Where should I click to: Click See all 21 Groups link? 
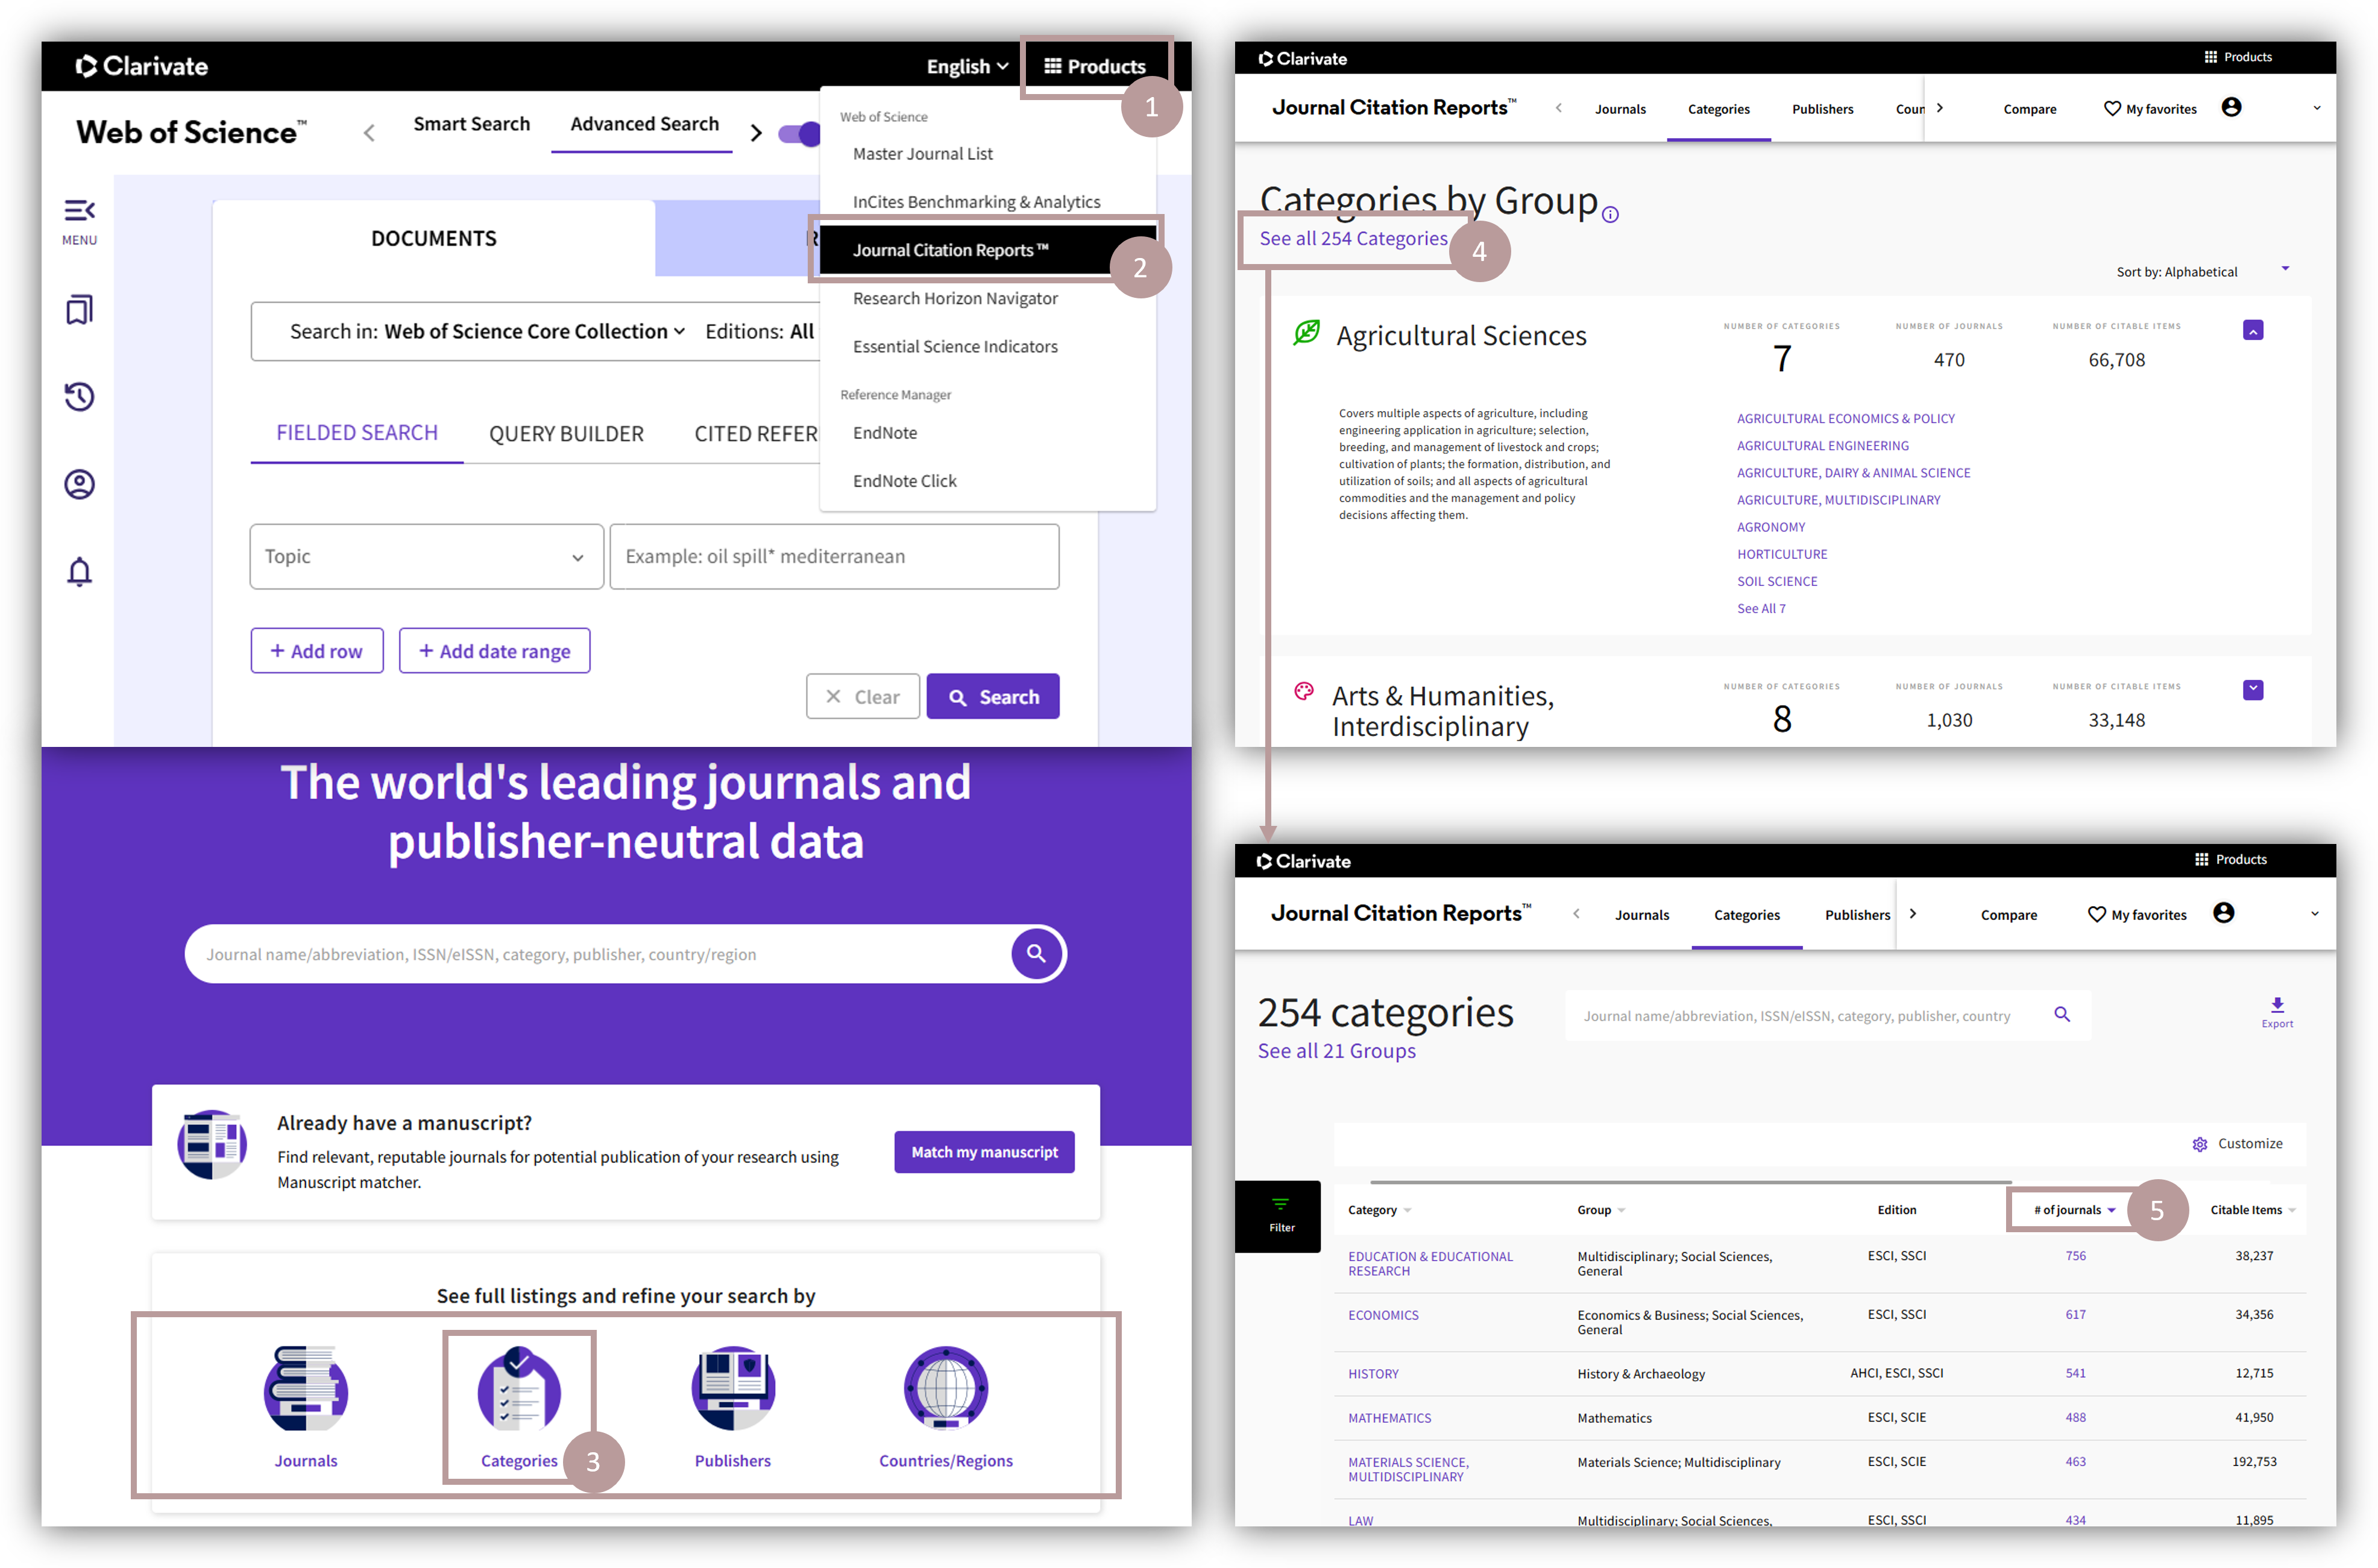coord(1336,1051)
